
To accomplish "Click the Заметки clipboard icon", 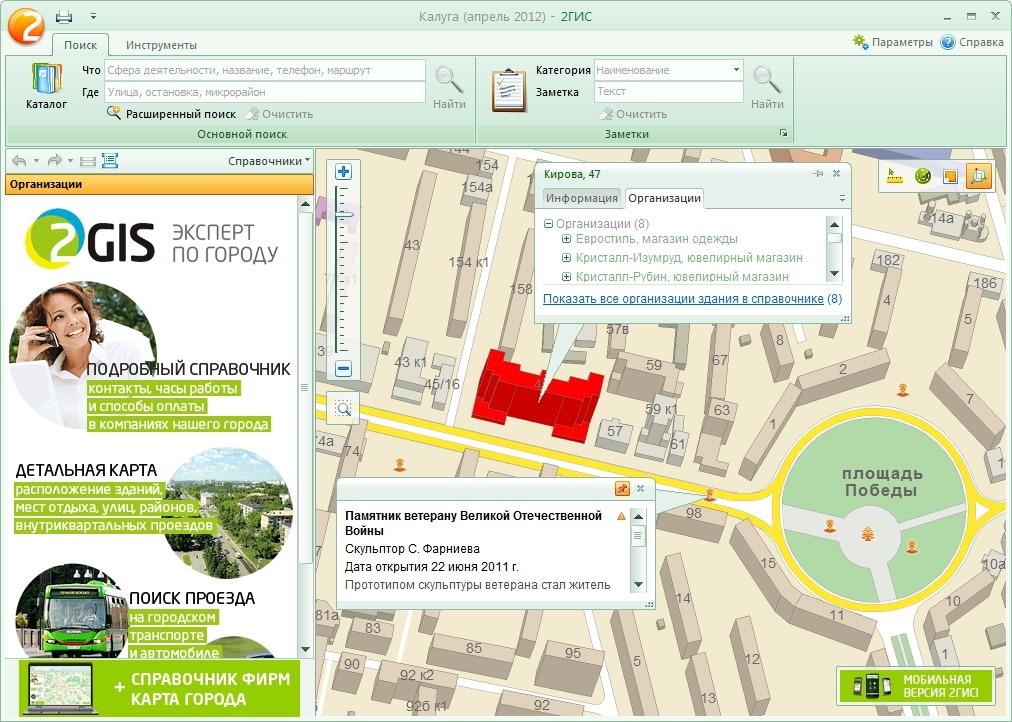I will [x=509, y=89].
